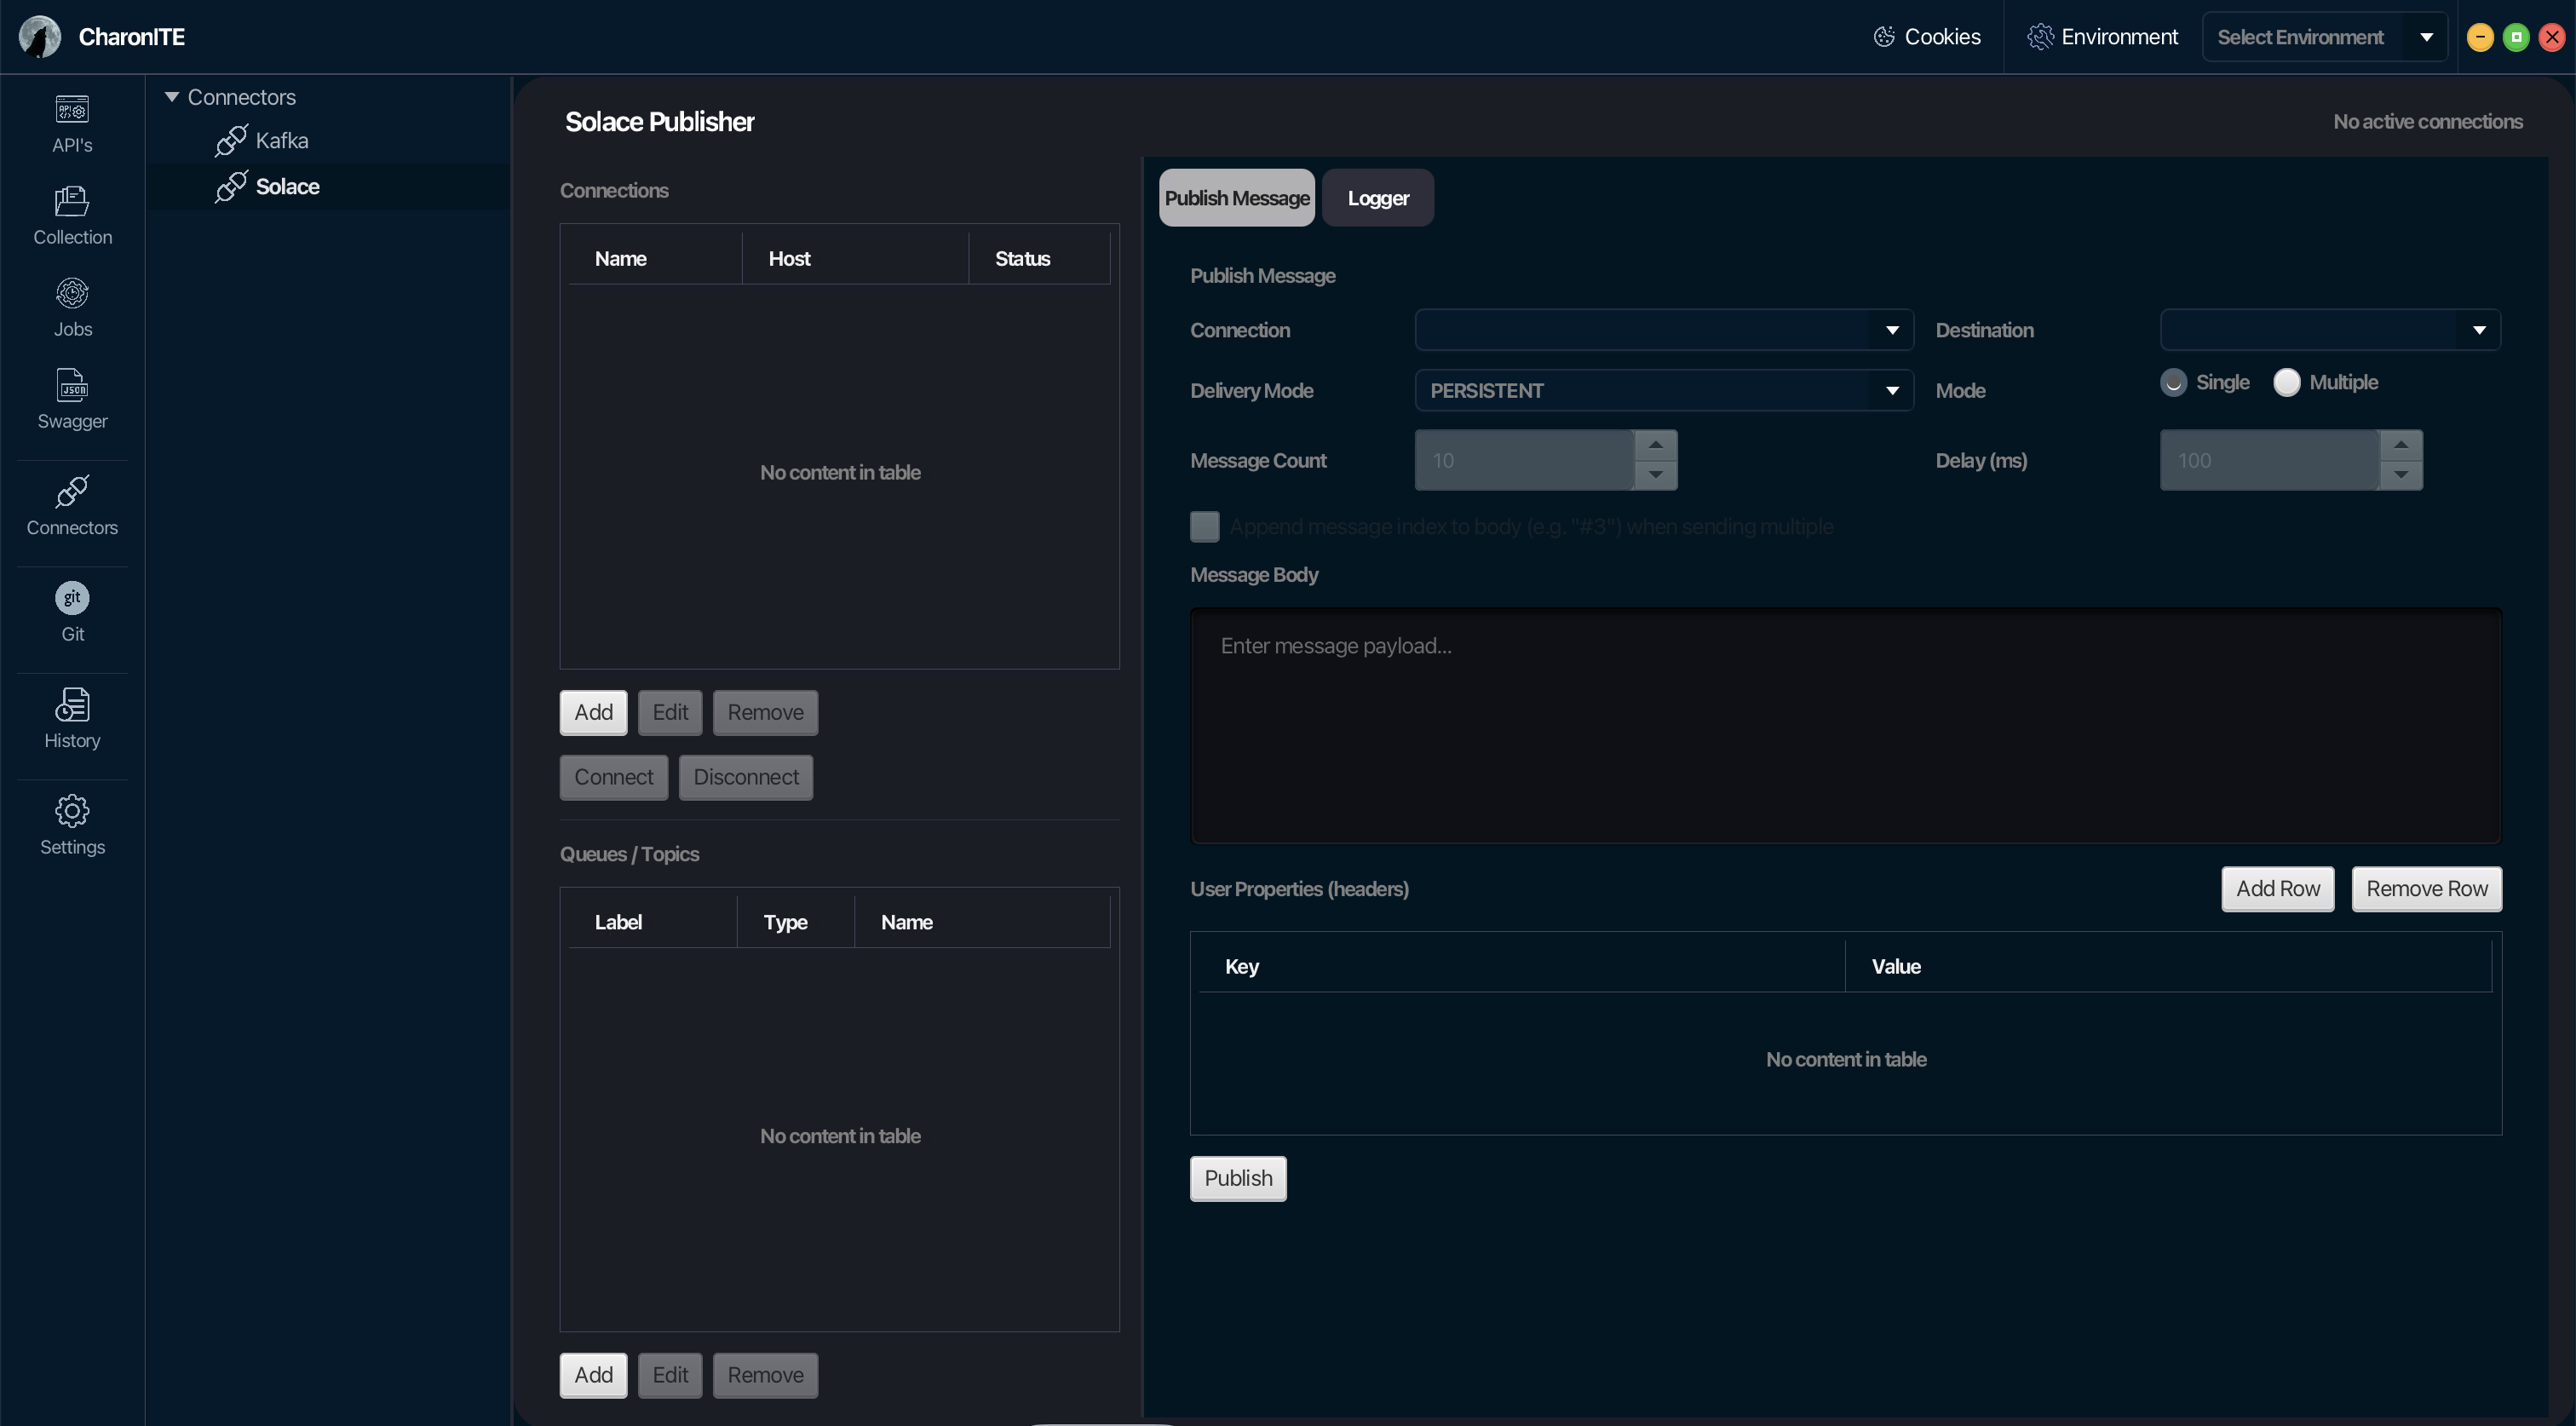Click the Key column header in properties
This screenshot has width=2576, height=1426.
pyautogui.click(x=1522, y=967)
